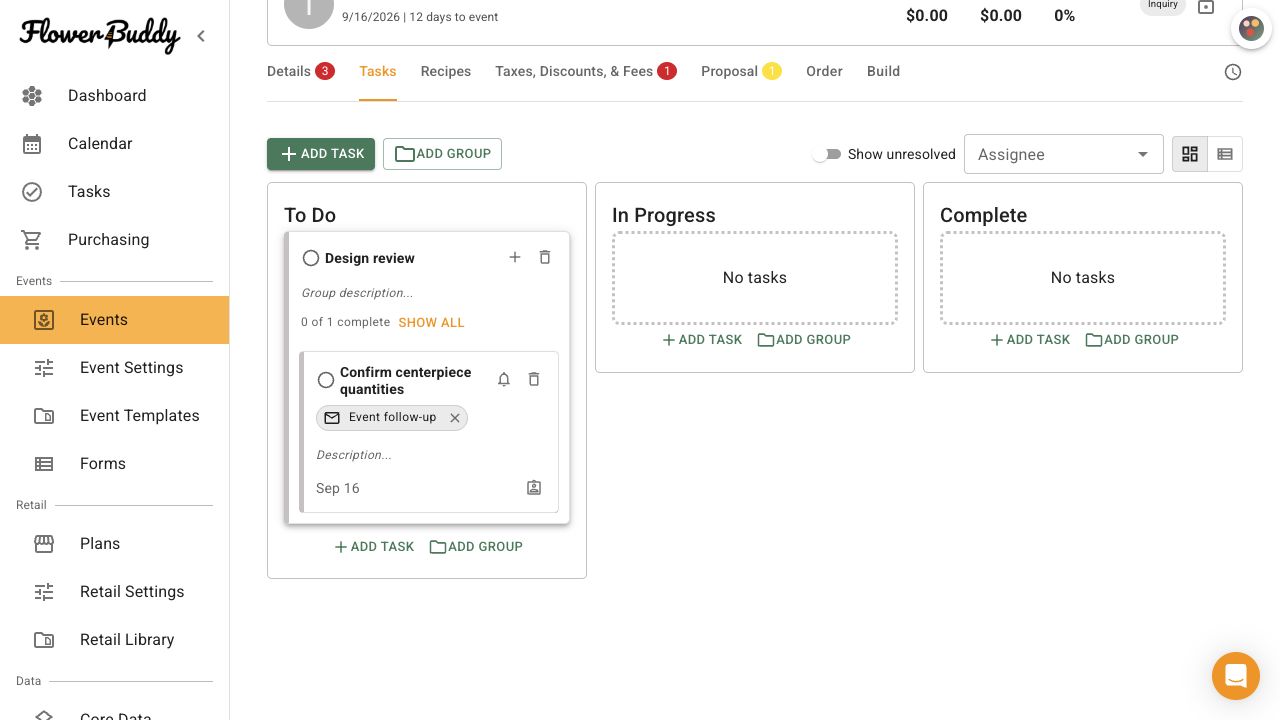Viewport: 1280px width, 720px height.
Task: Open Dashboard from the sidebar
Action: point(114,96)
